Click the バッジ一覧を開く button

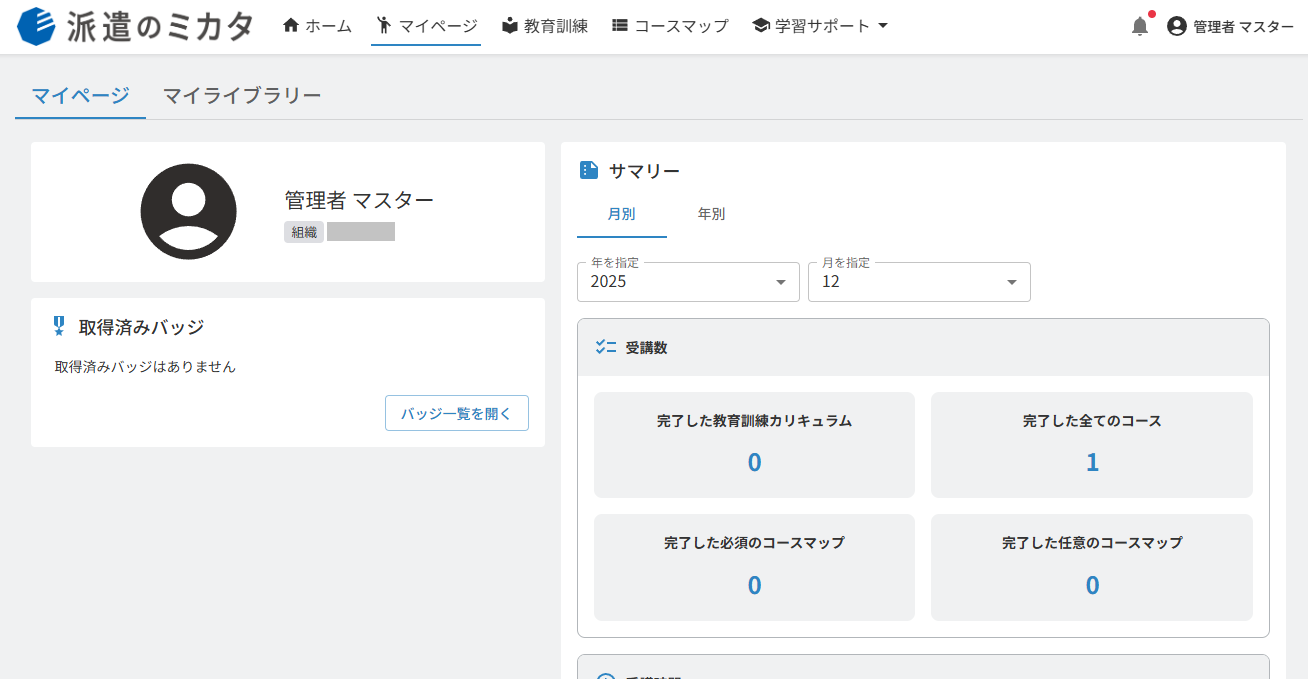[x=457, y=413]
